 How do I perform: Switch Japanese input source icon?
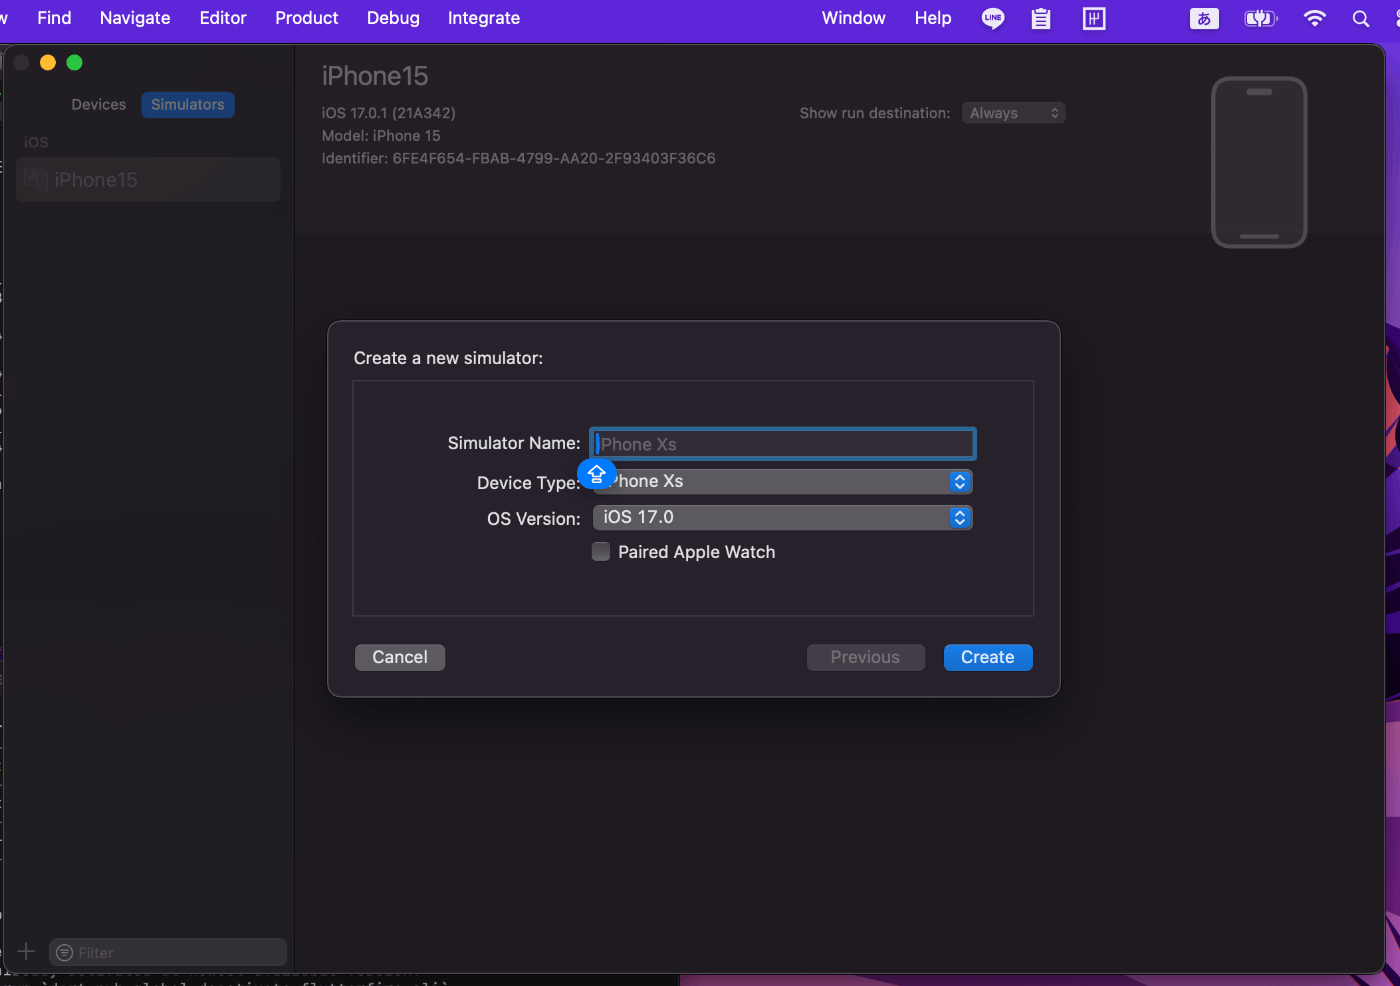coord(1204,18)
